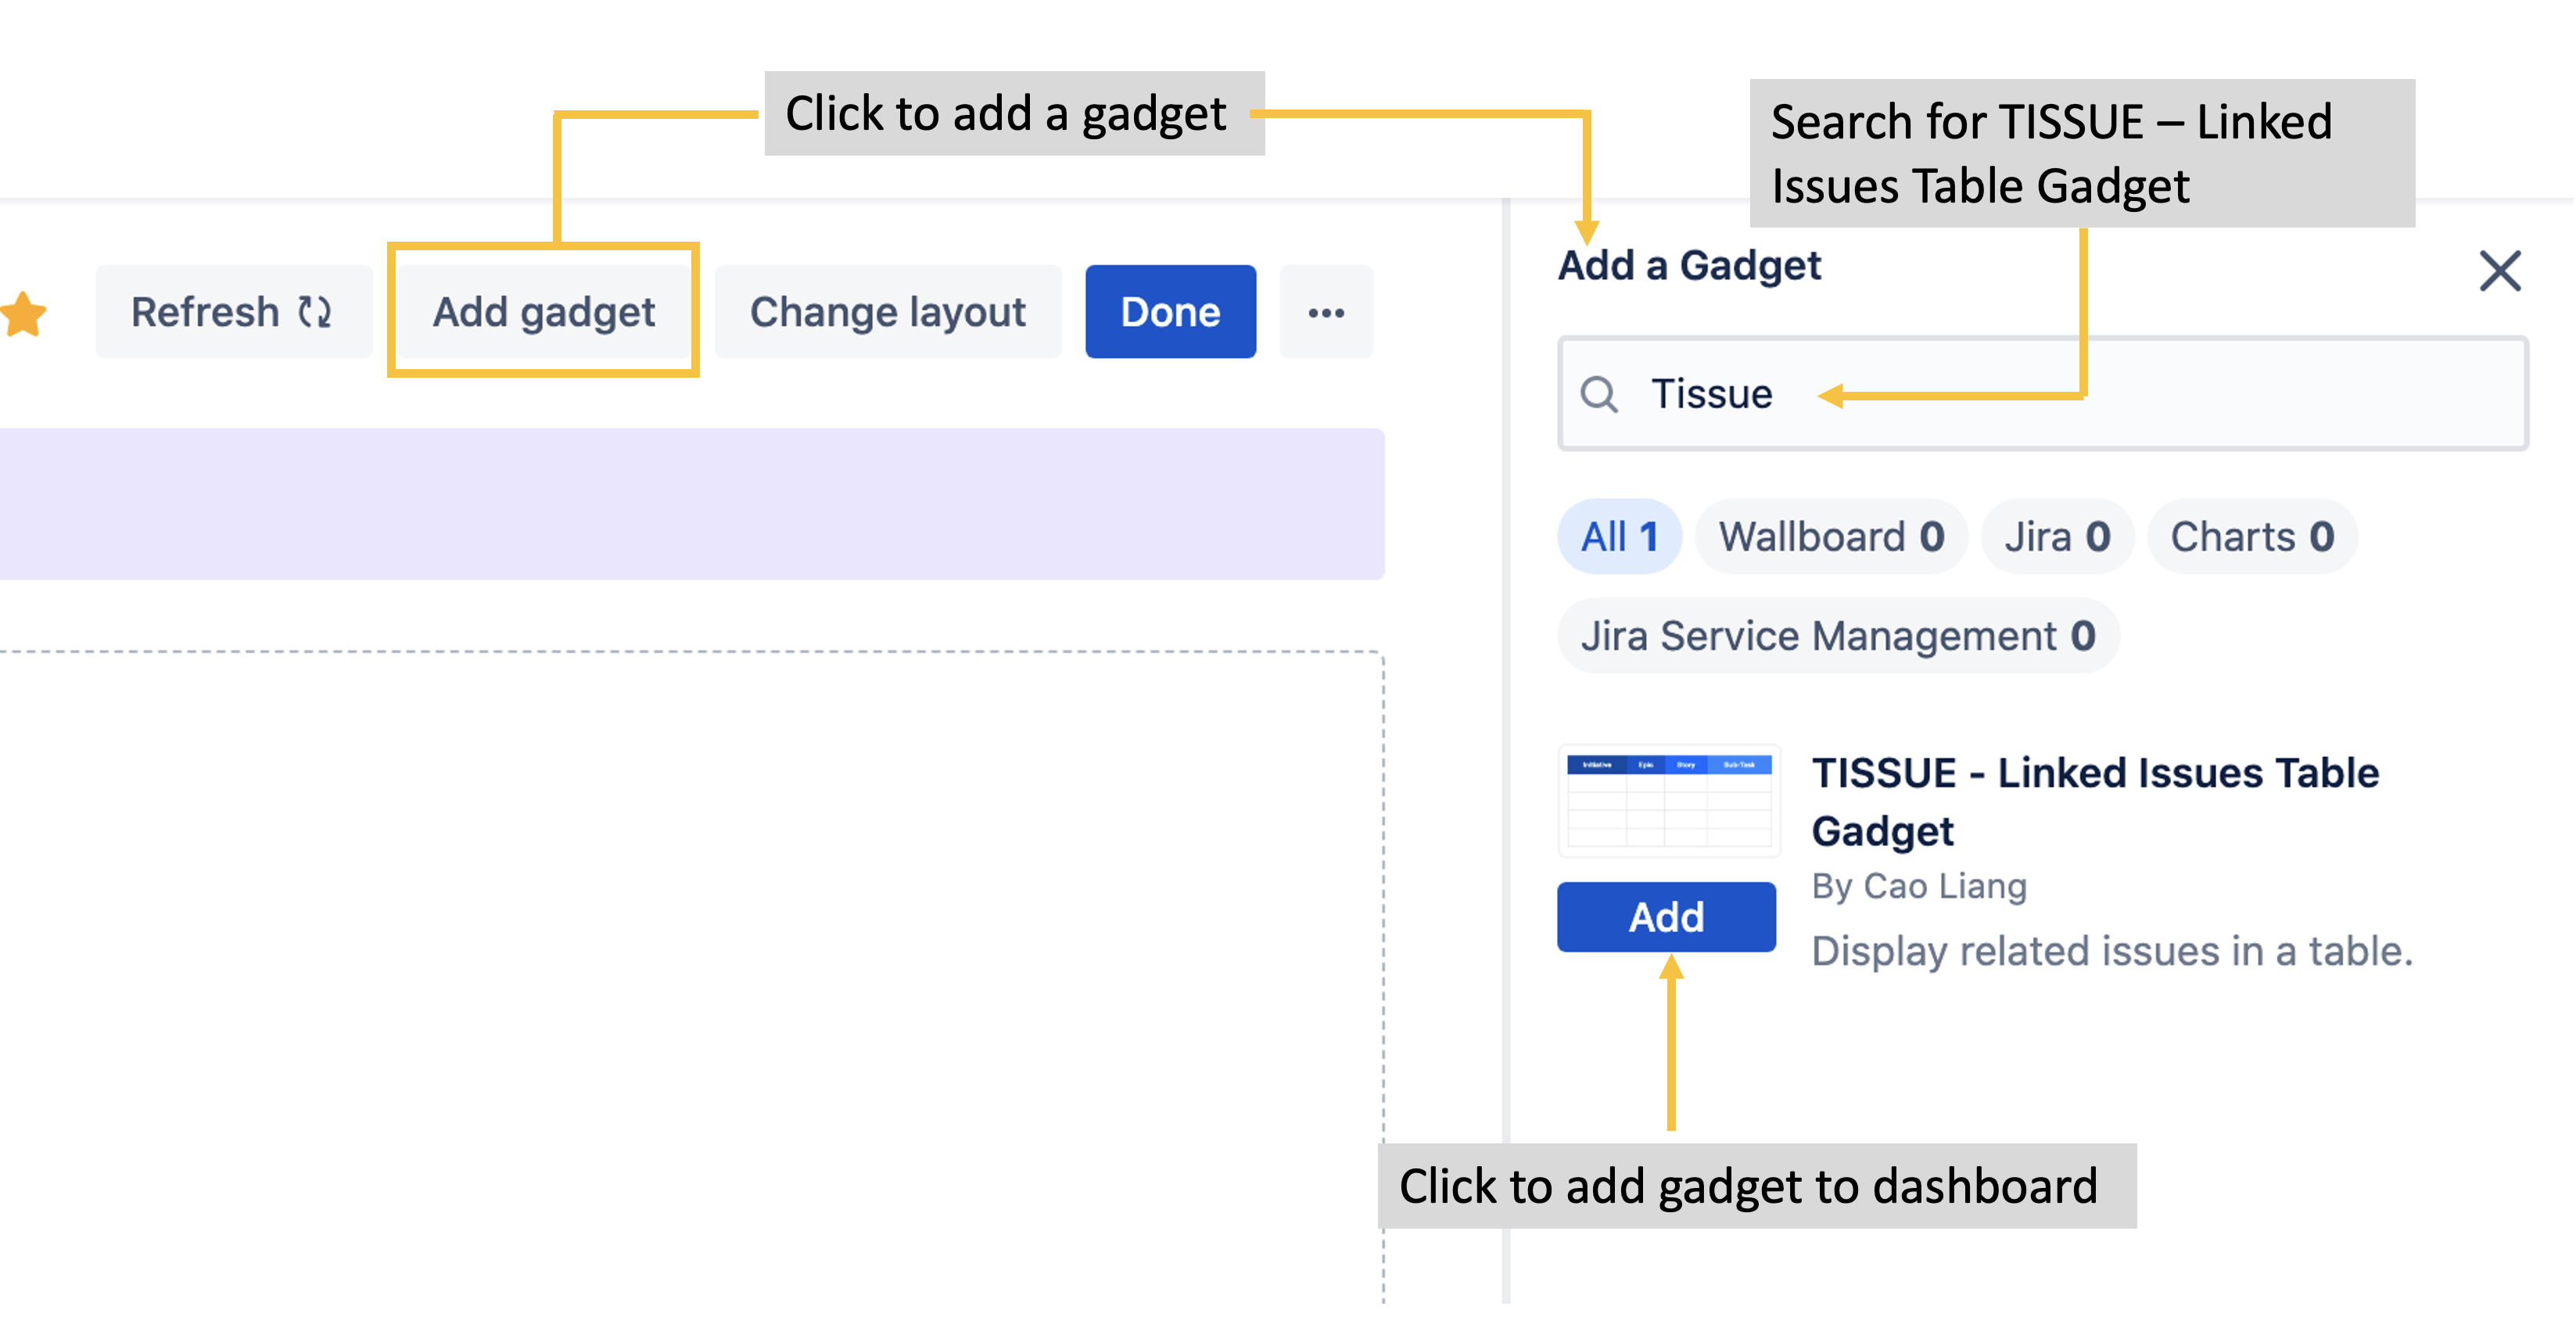
Task: Open Change layout options
Action: (x=888, y=312)
